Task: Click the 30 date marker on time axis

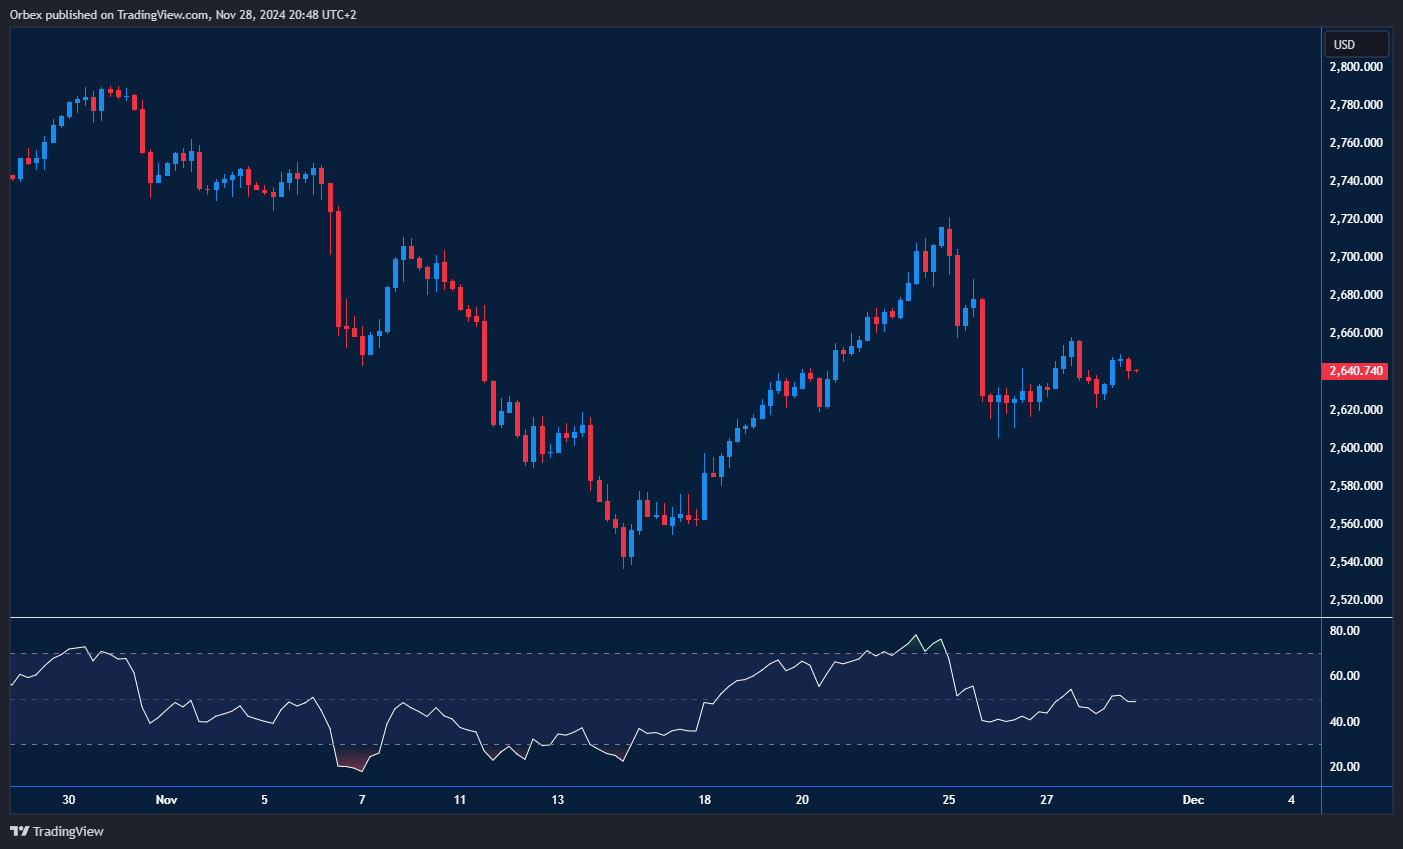Action: tap(69, 800)
